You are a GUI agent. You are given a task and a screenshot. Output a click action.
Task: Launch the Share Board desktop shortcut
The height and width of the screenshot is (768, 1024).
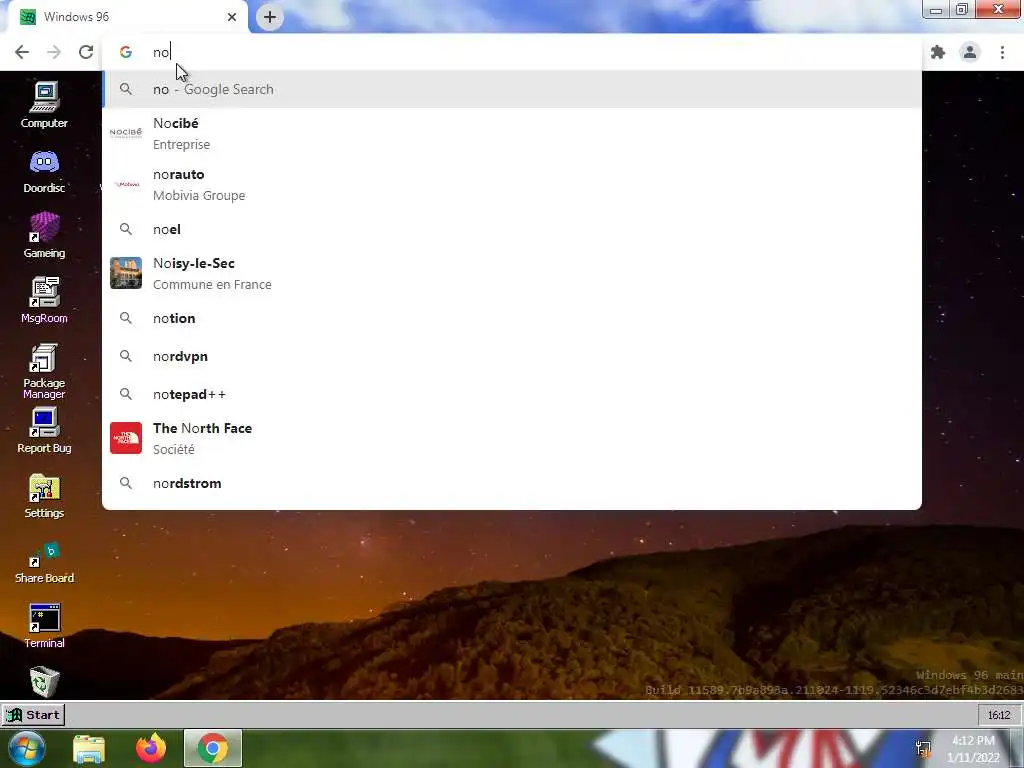(x=44, y=562)
